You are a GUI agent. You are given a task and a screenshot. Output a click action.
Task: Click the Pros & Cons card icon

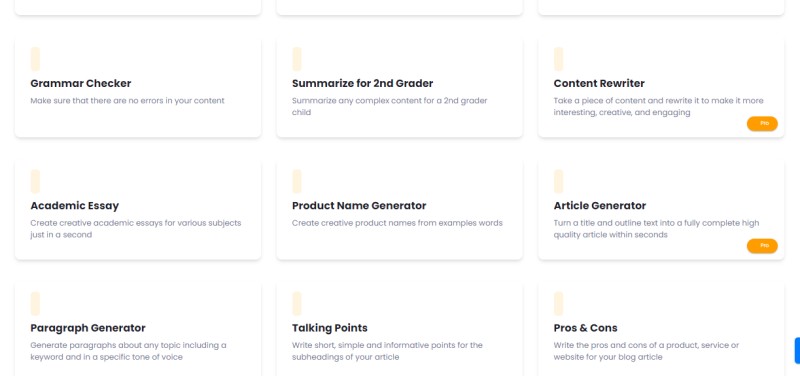point(559,304)
